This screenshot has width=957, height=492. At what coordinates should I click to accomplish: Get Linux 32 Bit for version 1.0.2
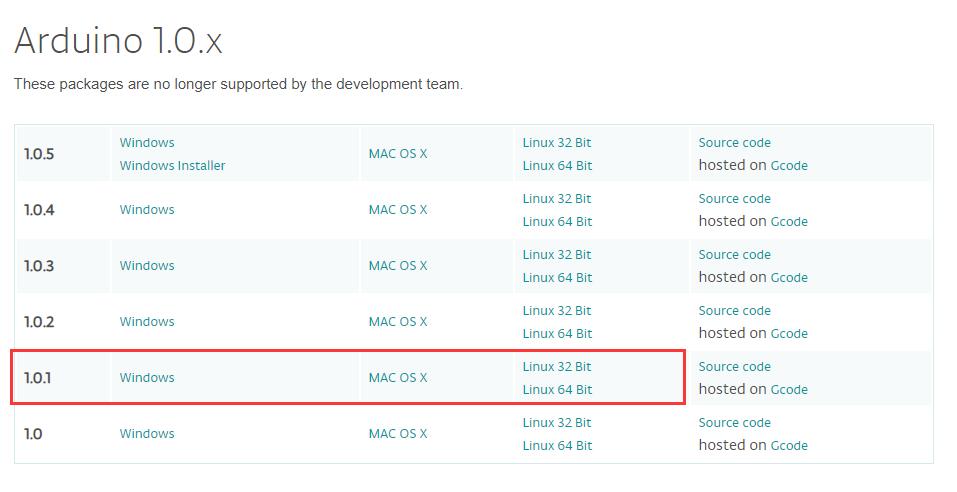tap(557, 311)
